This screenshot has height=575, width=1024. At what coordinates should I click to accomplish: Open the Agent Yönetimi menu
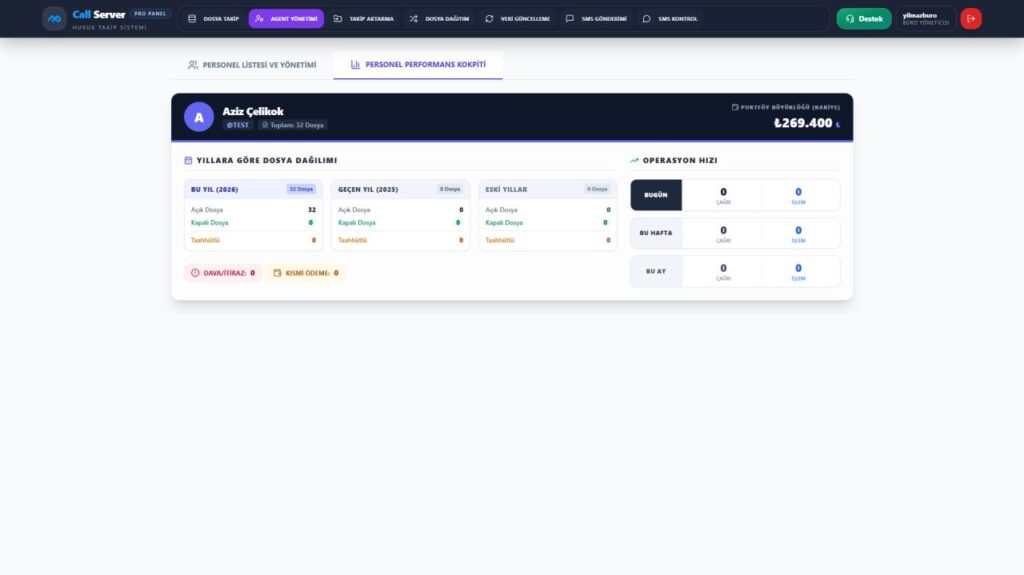click(286, 19)
